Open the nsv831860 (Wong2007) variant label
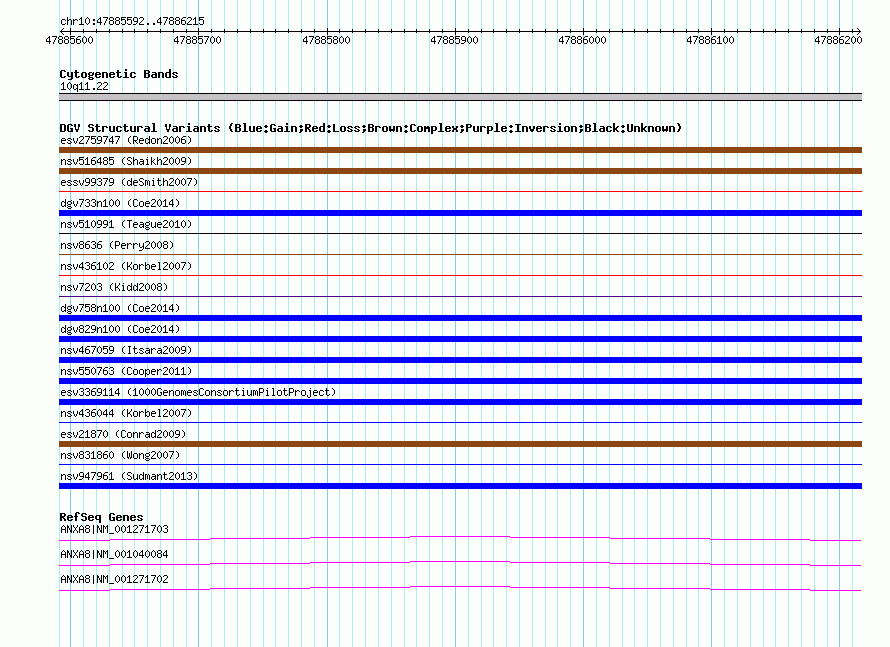This screenshot has height=647, width=890. tap(119, 455)
